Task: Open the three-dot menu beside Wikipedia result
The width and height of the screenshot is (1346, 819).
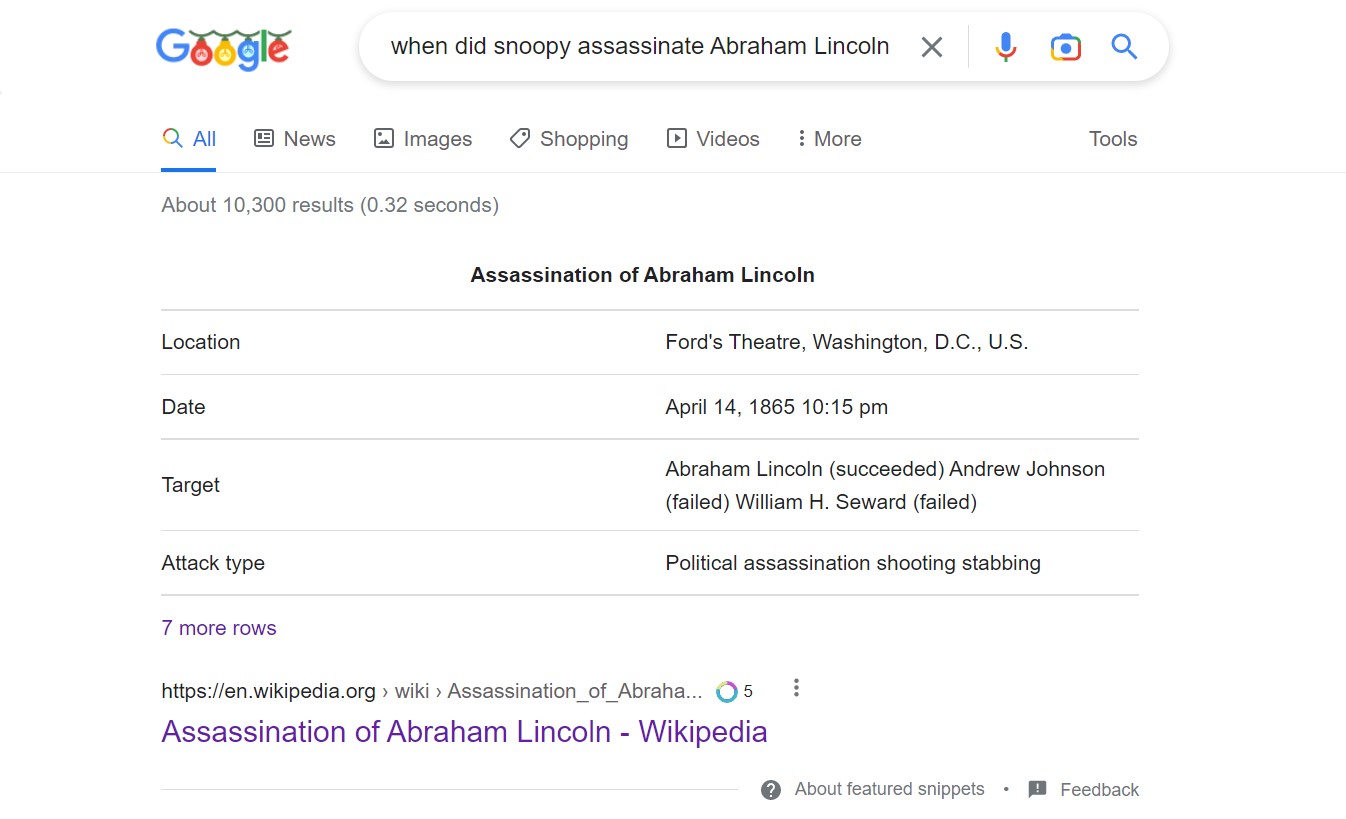Action: pyautogui.click(x=796, y=688)
